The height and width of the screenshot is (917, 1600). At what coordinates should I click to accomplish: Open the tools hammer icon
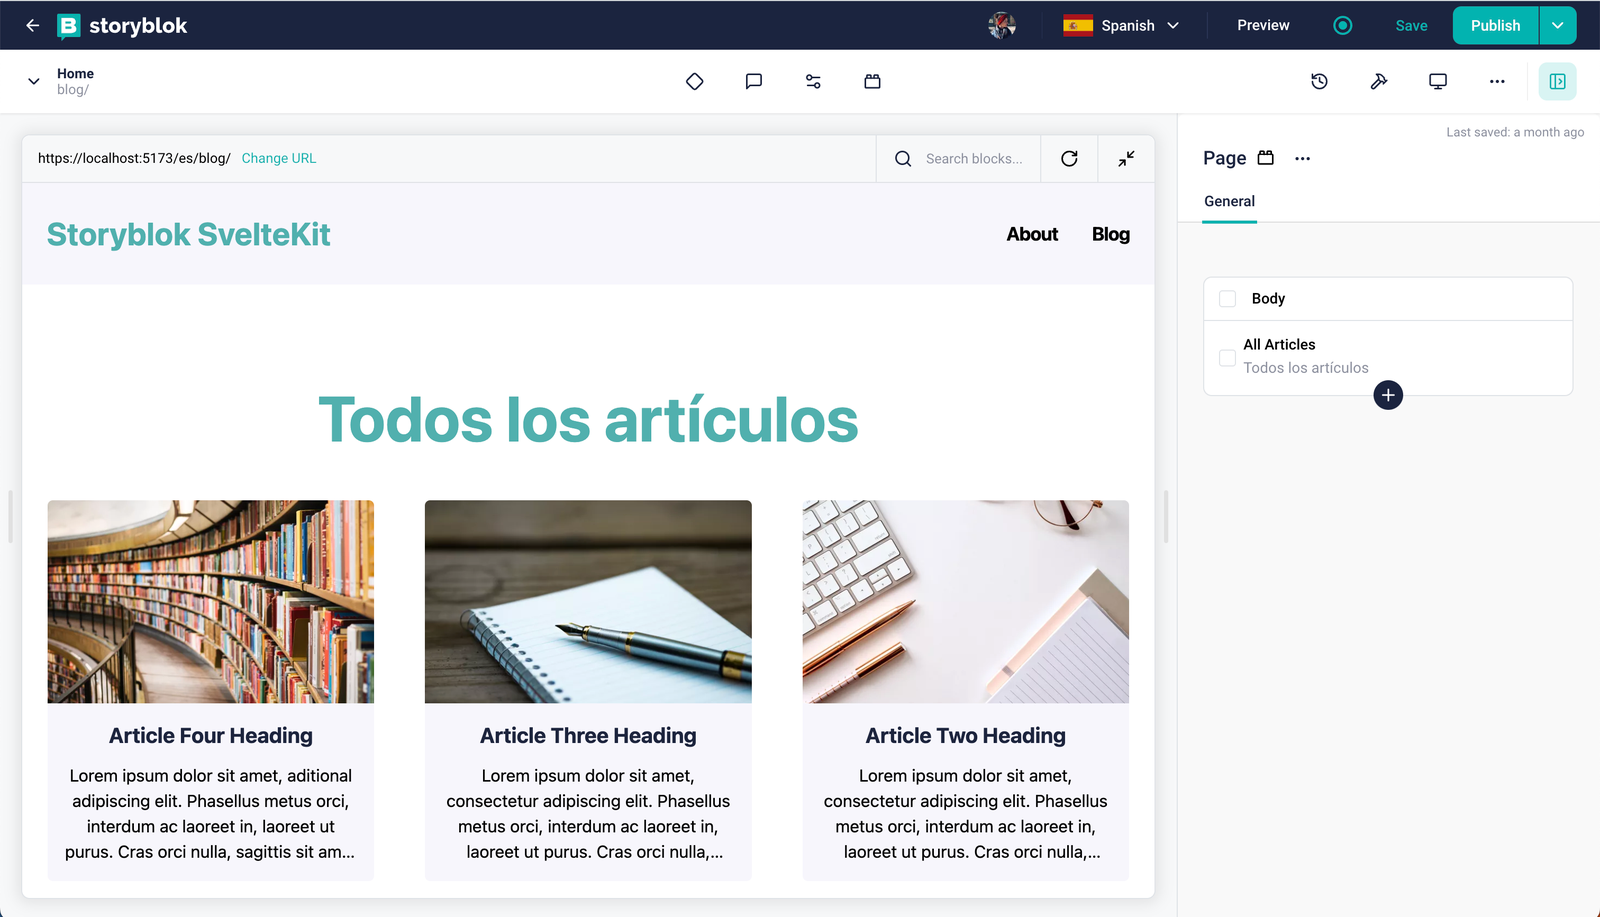[1379, 82]
